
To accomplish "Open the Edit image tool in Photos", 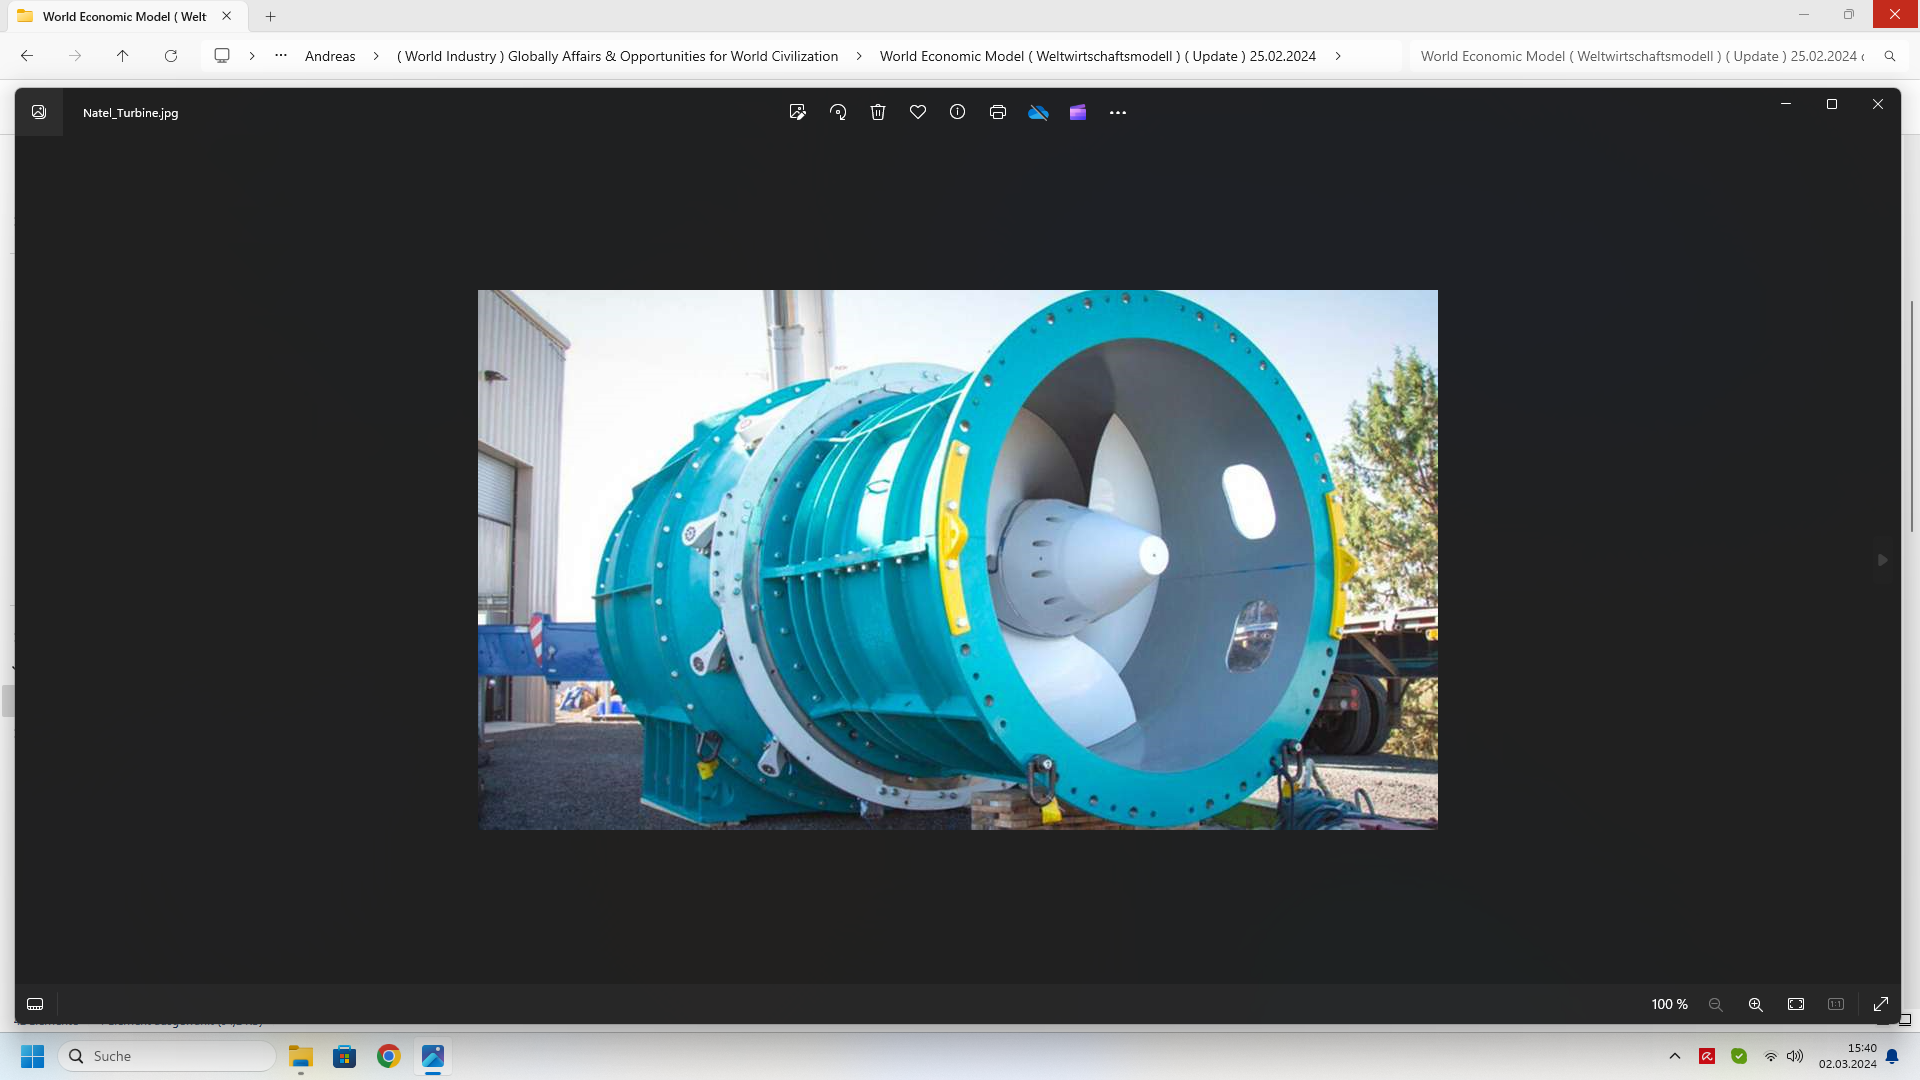I will tap(797, 112).
